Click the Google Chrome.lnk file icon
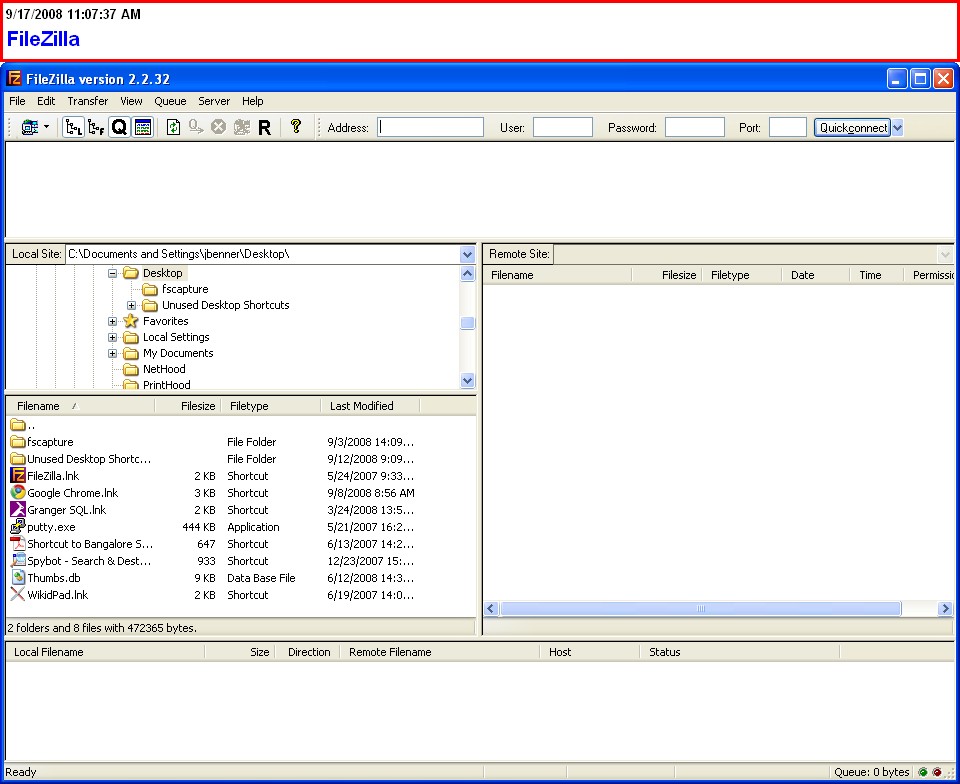960x784 pixels. click(18, 493)
